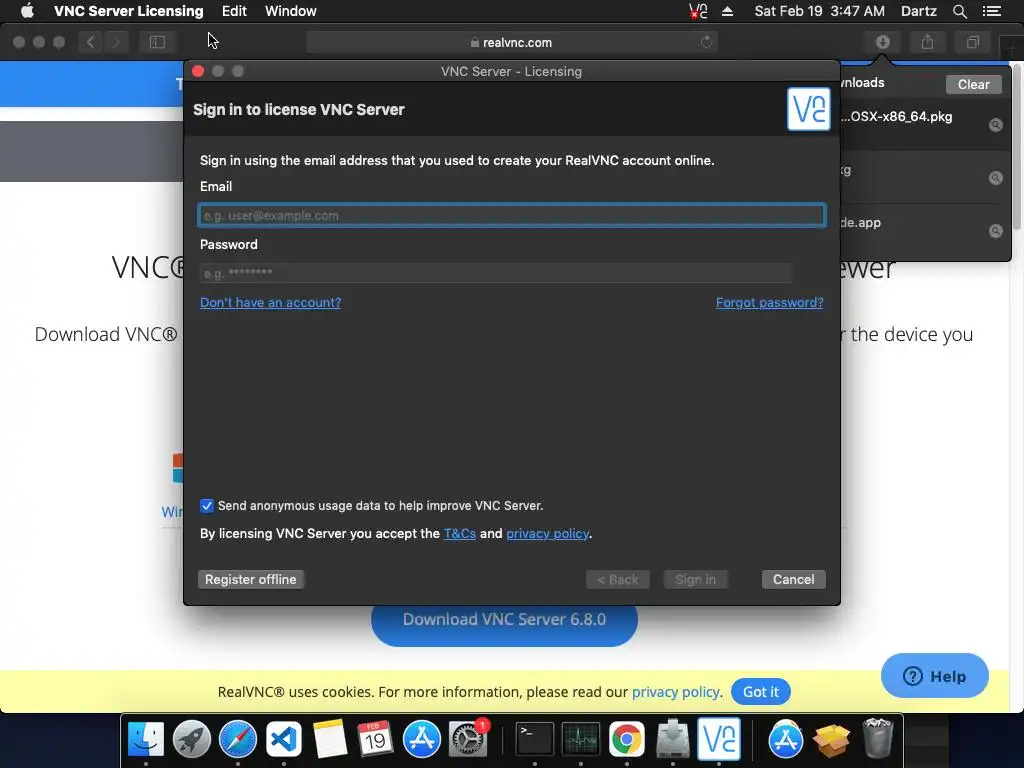This screenshot has height=768, width=1024.
Task: Click Safari downloads toolbar icon
Action: [883, 42]
